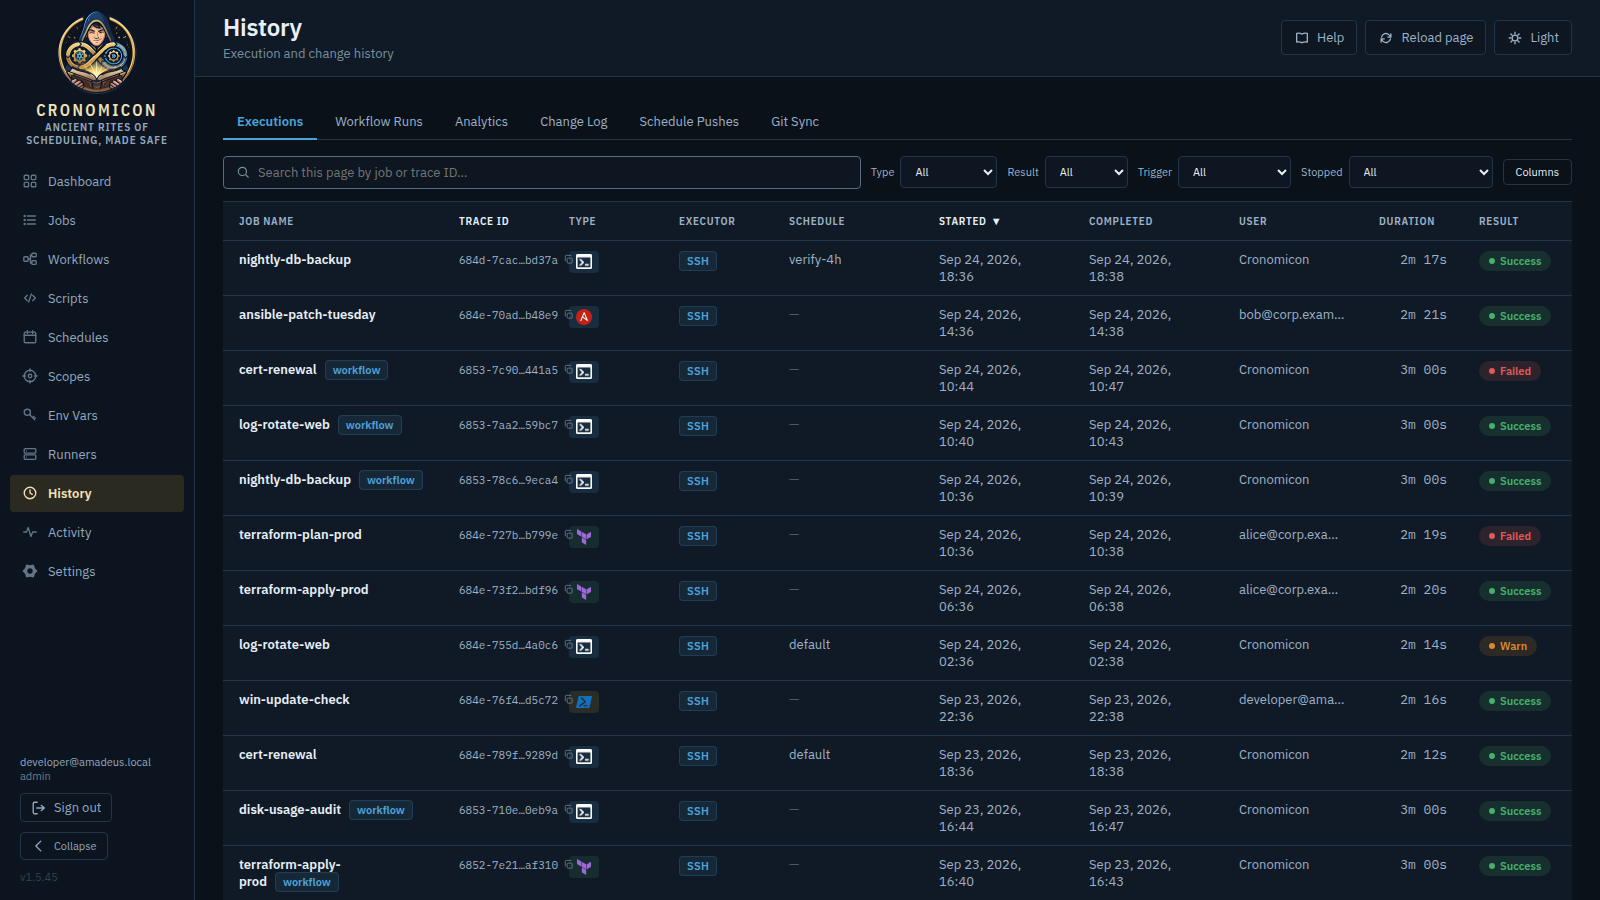
Task: Open the Dashboard sidebar icon
Action: point(30,181)
